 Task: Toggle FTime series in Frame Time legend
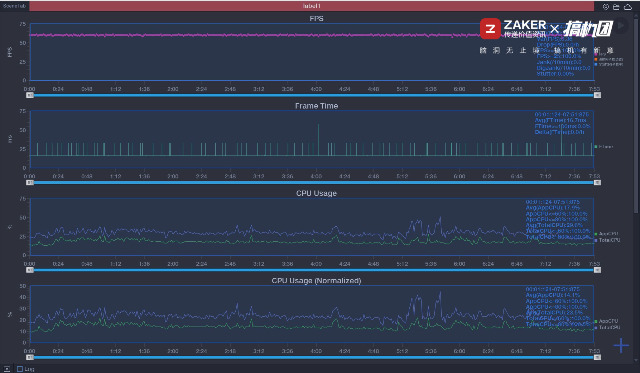(604, 147)
